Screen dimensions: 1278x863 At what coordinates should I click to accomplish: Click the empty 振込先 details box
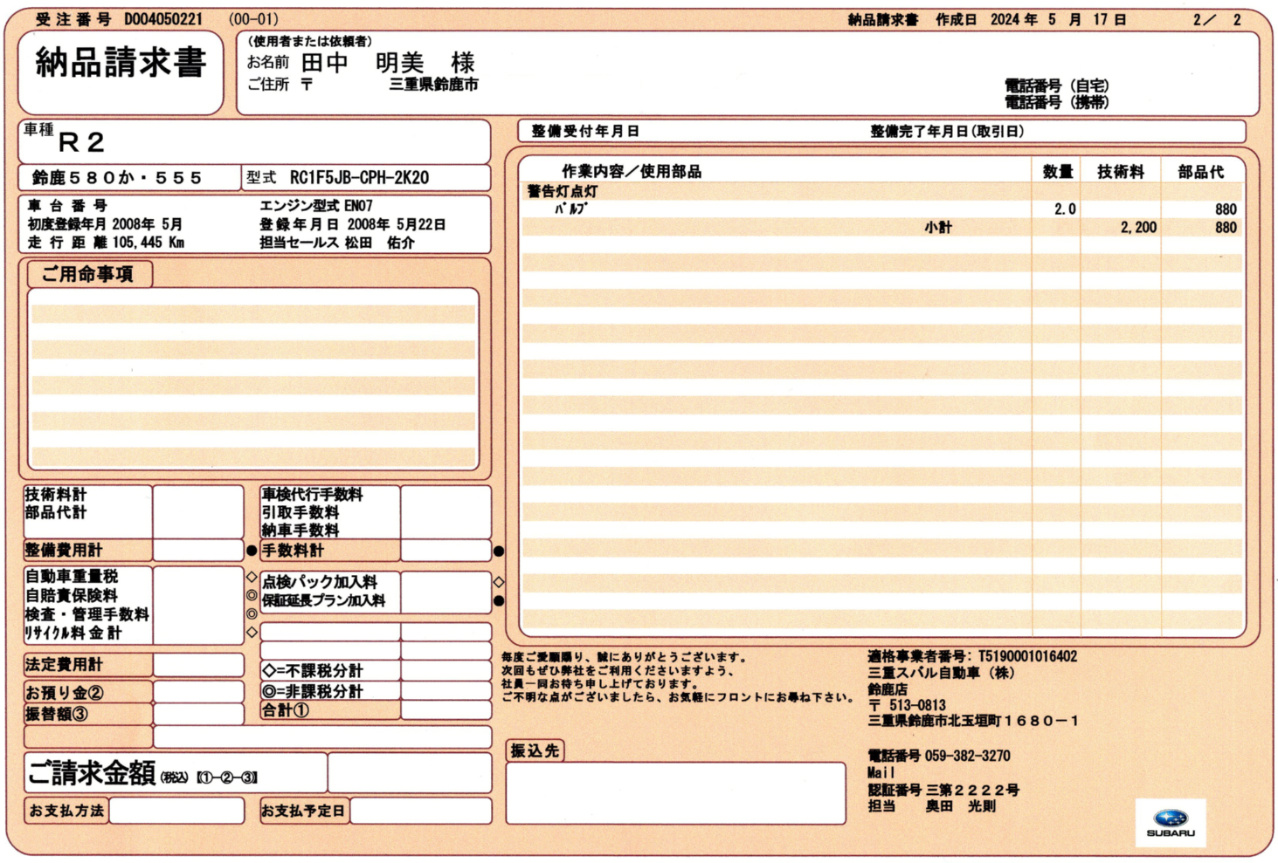coord(676,793)
